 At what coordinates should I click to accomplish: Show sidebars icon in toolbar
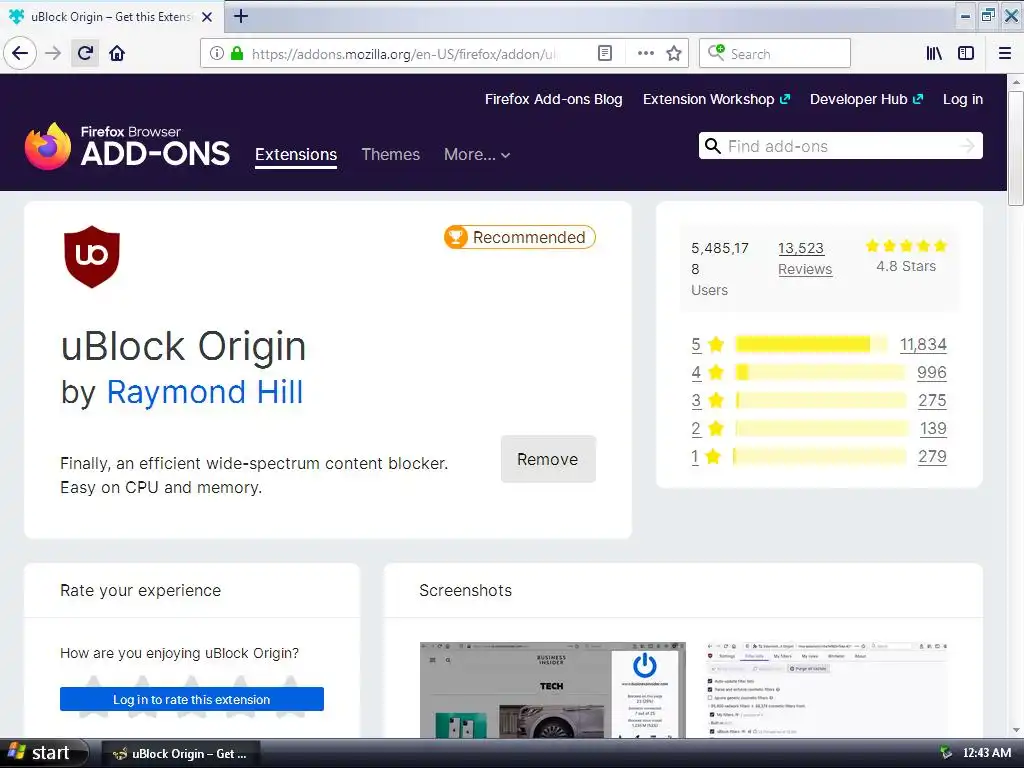[x=966, y=54]
